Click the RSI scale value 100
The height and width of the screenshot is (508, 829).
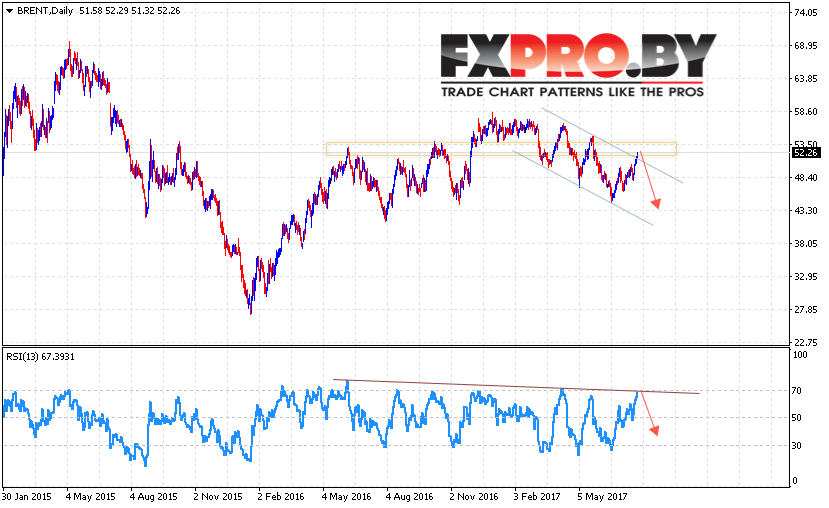tap(800, 355)
